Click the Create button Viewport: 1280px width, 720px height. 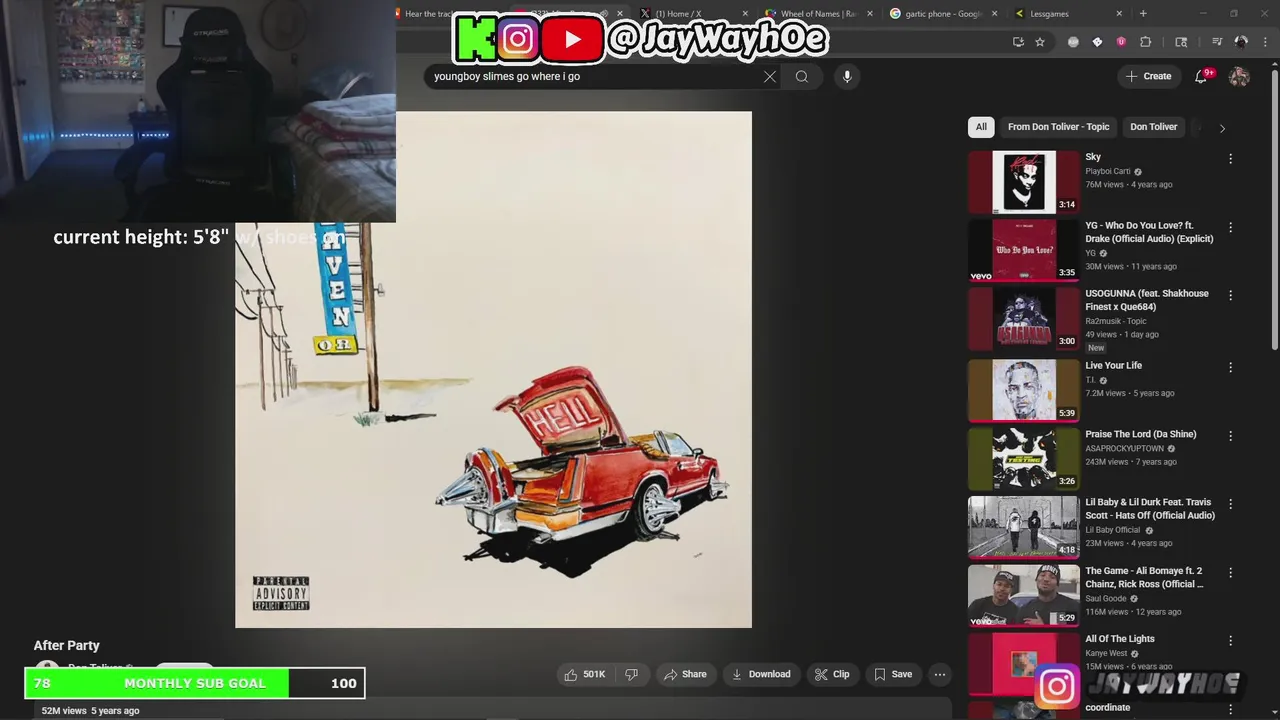coord(1148,76)
